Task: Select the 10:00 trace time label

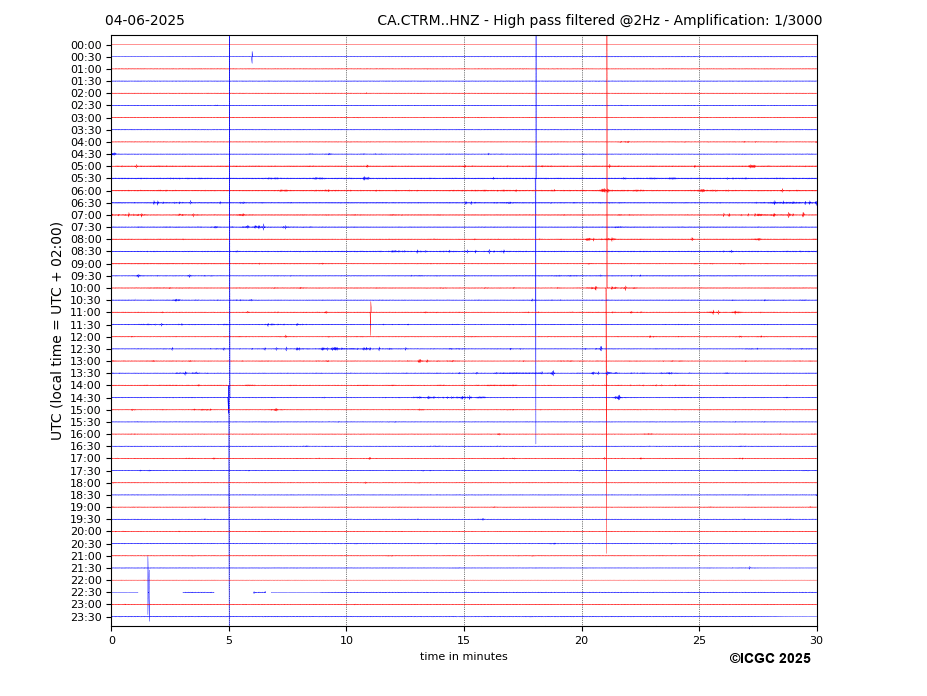Action: coord(86,289)
